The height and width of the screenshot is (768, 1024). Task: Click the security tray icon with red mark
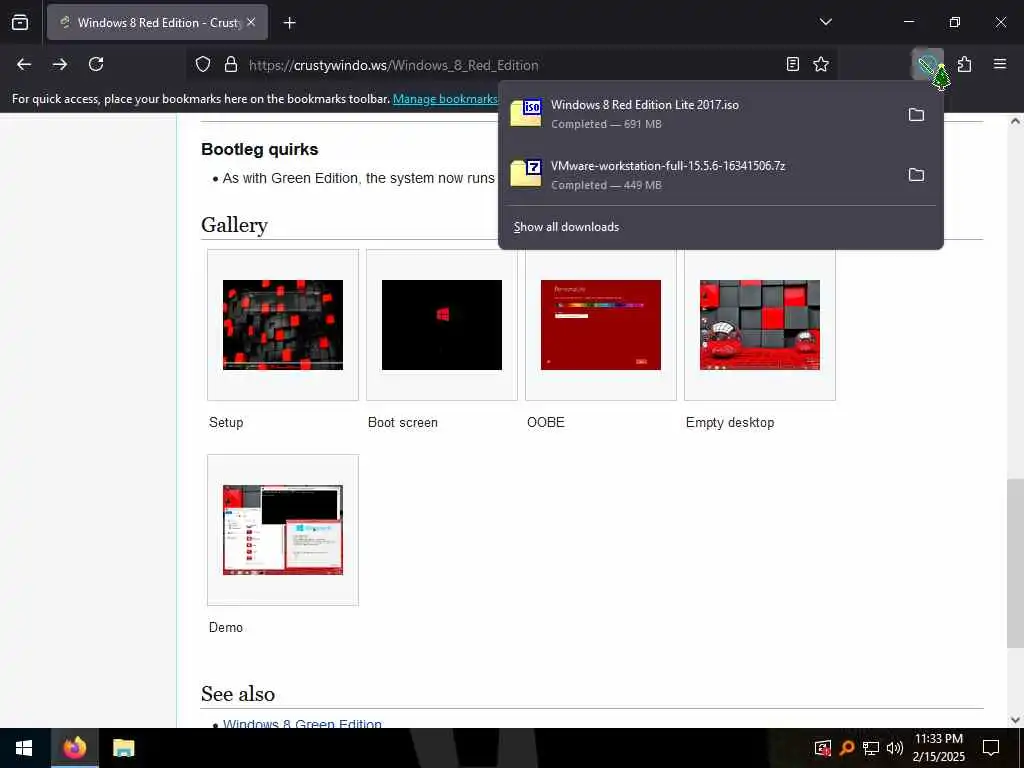click(x=822, y=748)
